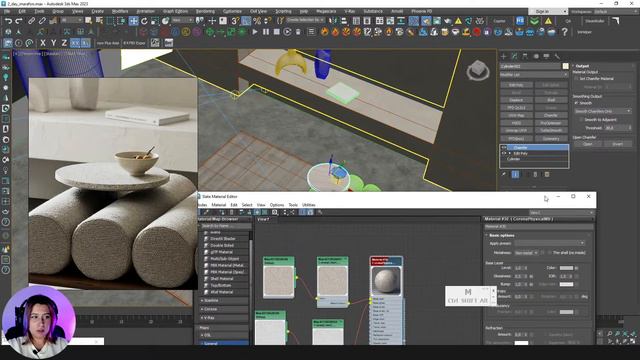Enable Set Chamfer Material checkbox
This screenshot has width=640, height=360.
coord(576,79)
